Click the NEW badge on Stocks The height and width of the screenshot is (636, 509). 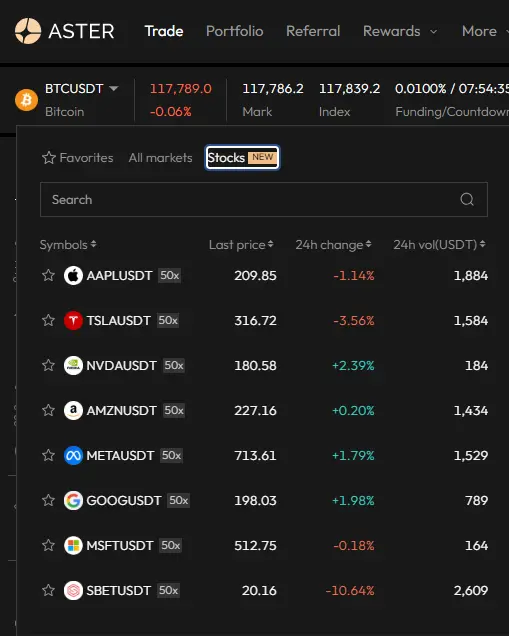(262, 157)
